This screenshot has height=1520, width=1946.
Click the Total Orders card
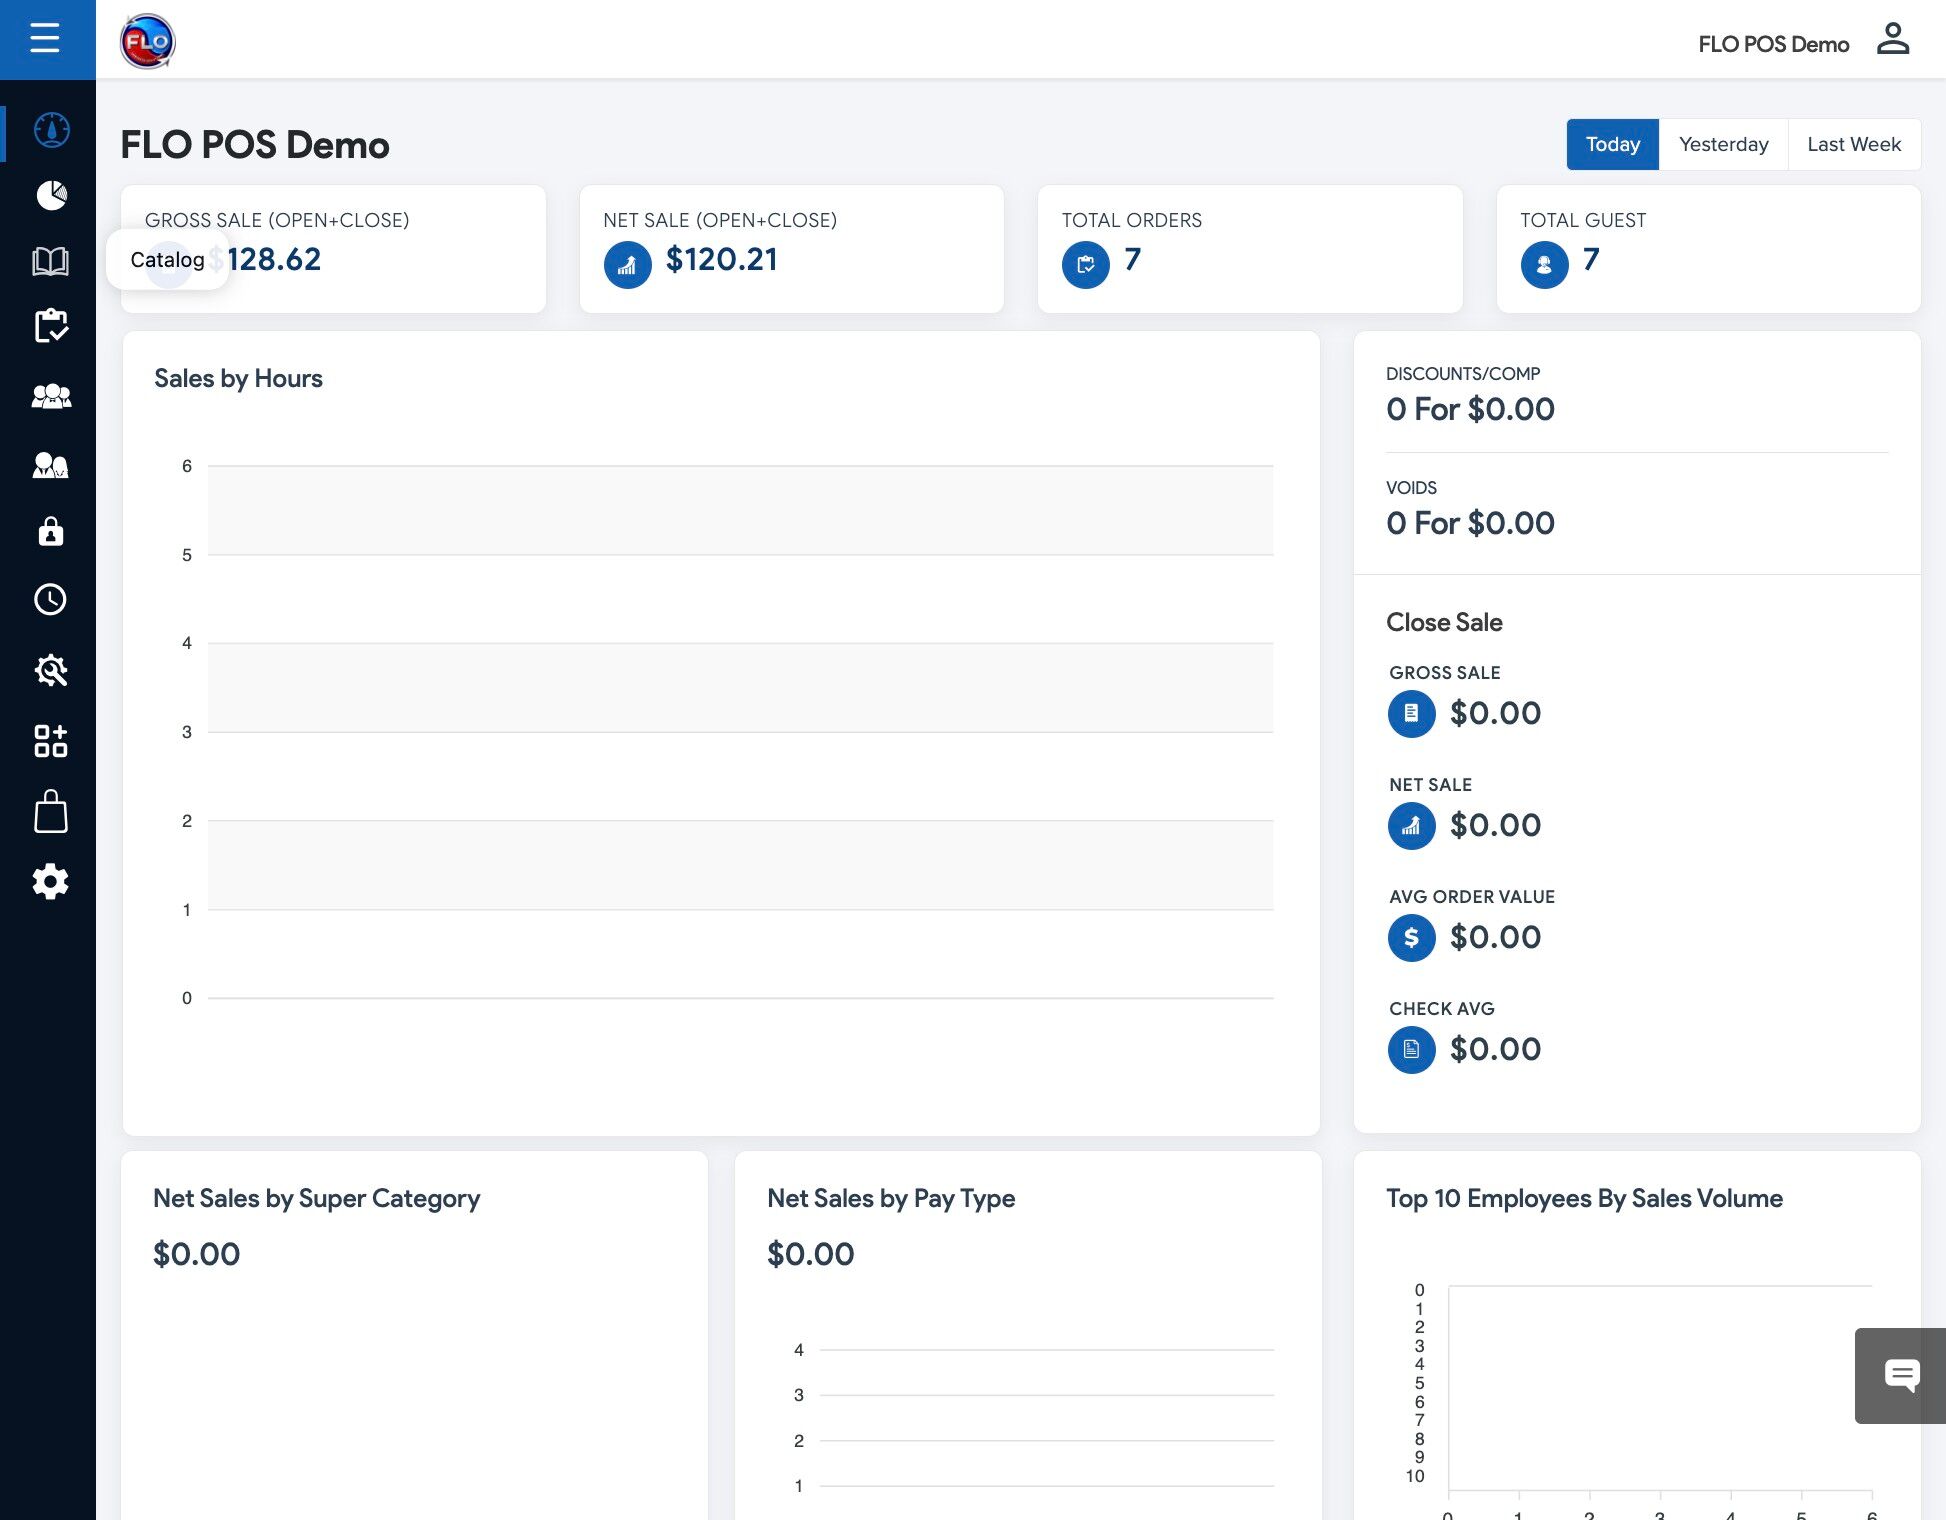tap(1249, 249)
